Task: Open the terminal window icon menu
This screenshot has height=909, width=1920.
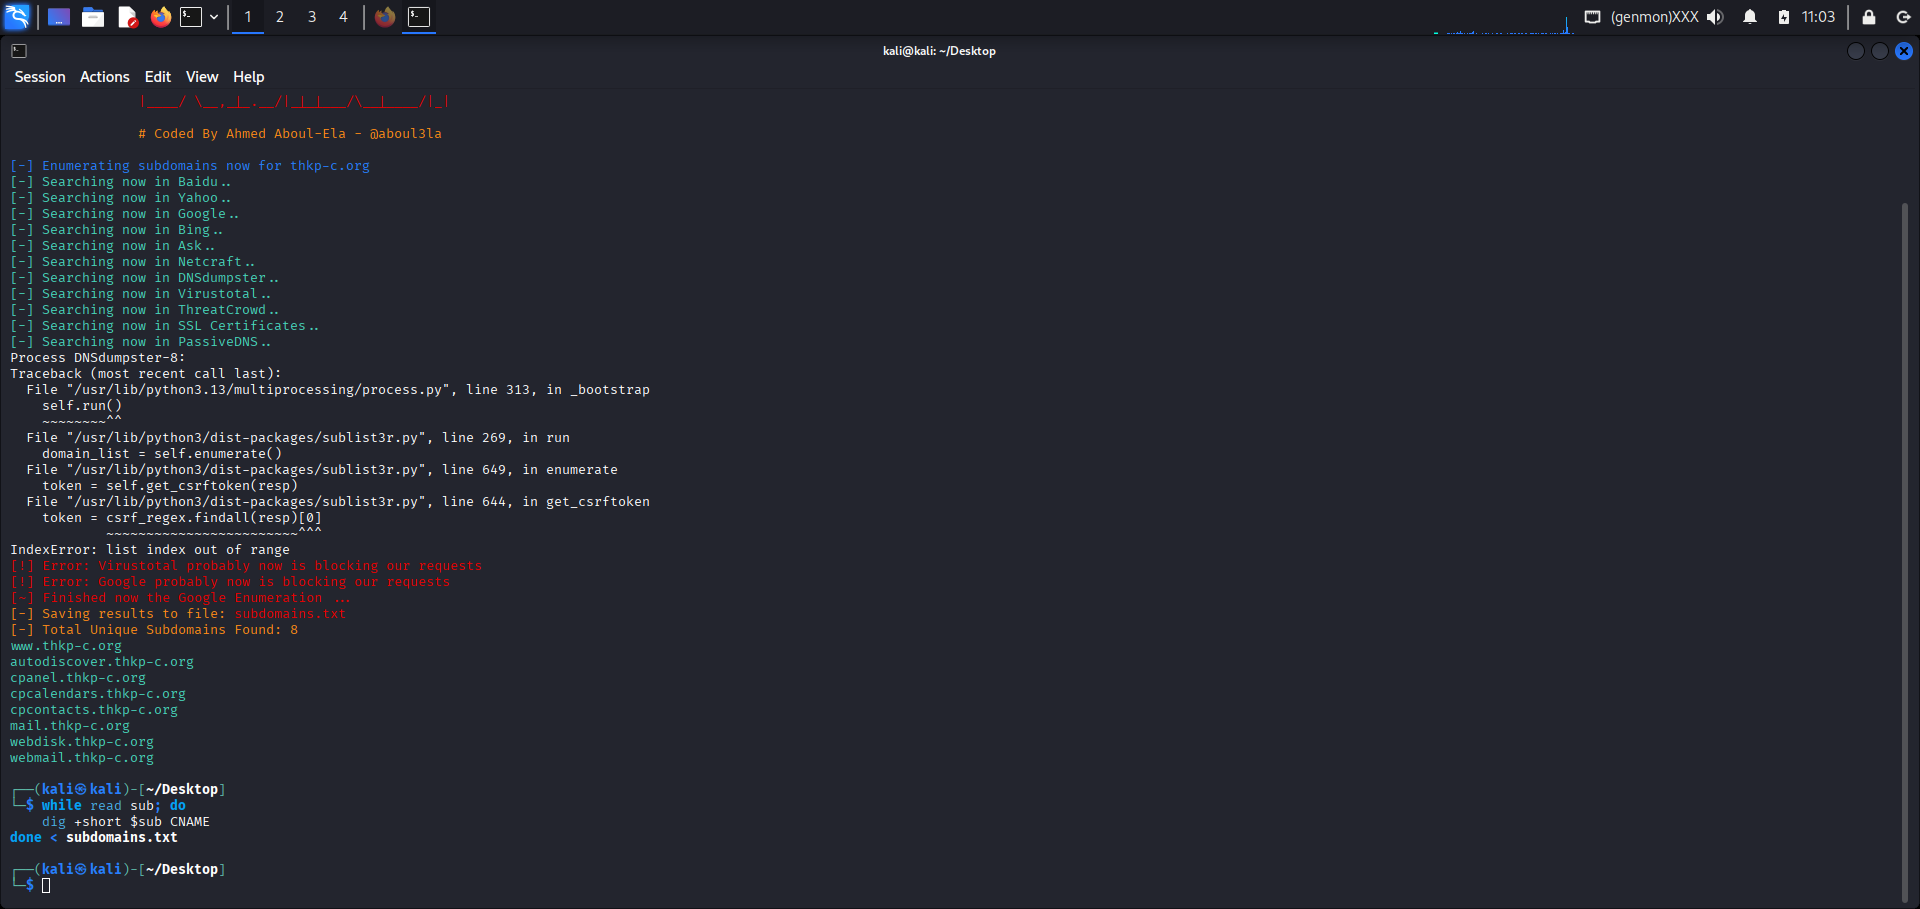Action: pos(19,51)
